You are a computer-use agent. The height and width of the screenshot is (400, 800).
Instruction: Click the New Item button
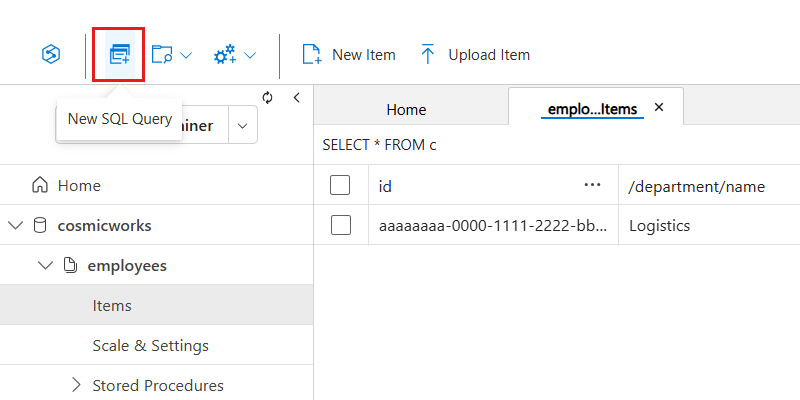[x=349, y=55]
